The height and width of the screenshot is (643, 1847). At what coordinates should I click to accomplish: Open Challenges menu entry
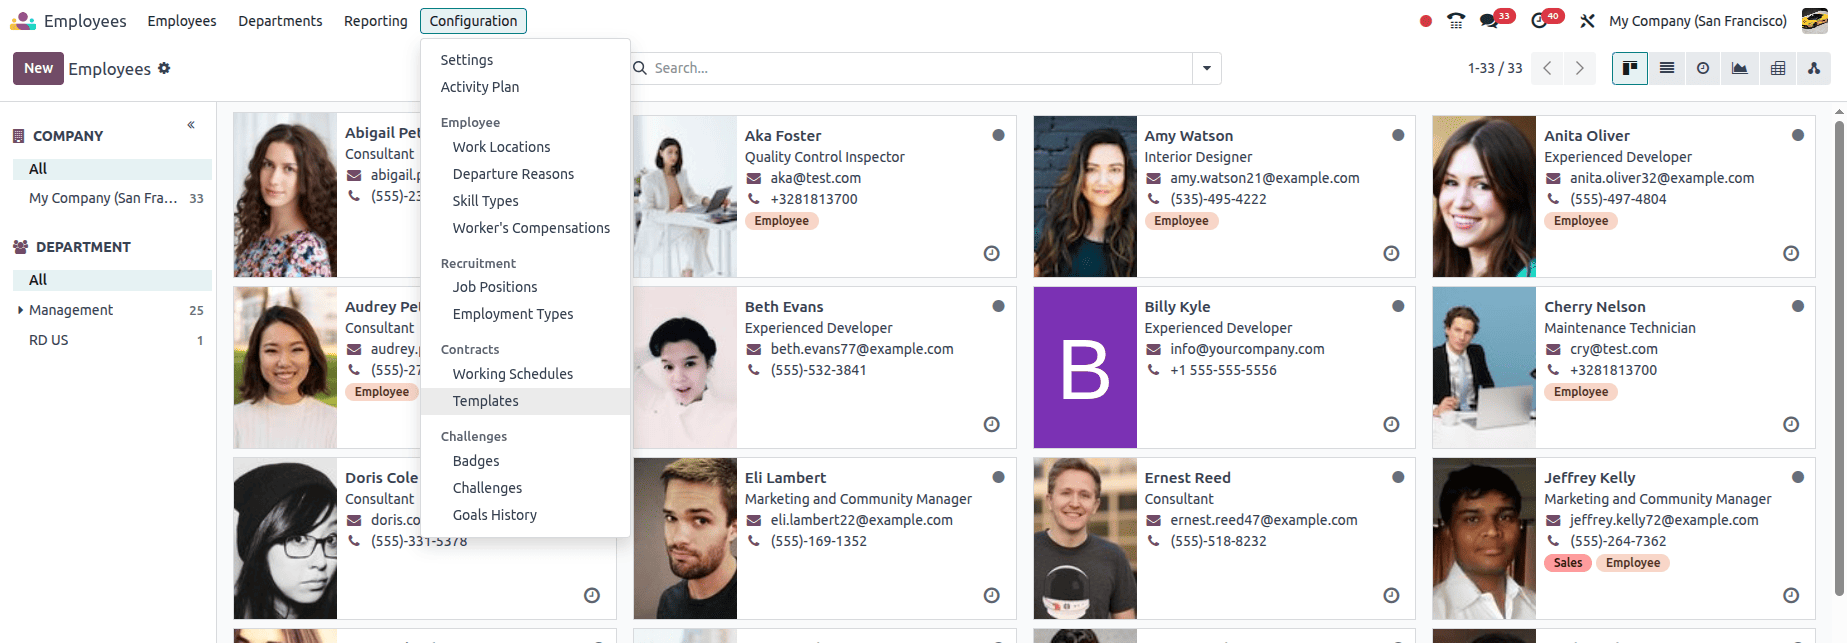526,488
